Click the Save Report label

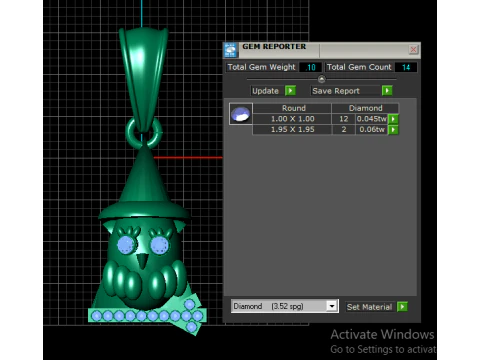tap(336, 91)
